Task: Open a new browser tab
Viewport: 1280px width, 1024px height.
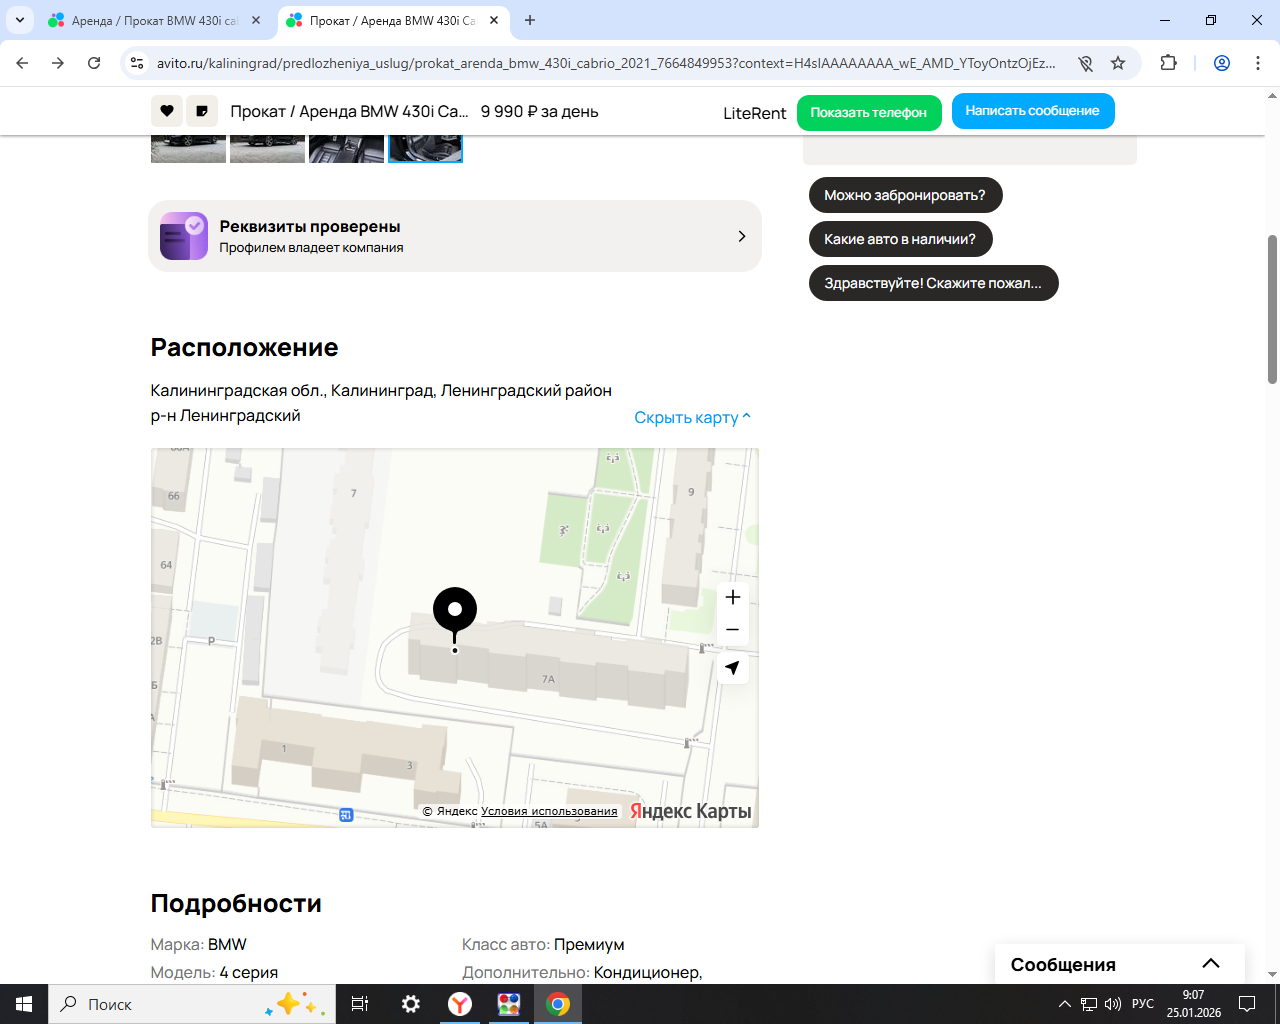Action: pos(530,20)
